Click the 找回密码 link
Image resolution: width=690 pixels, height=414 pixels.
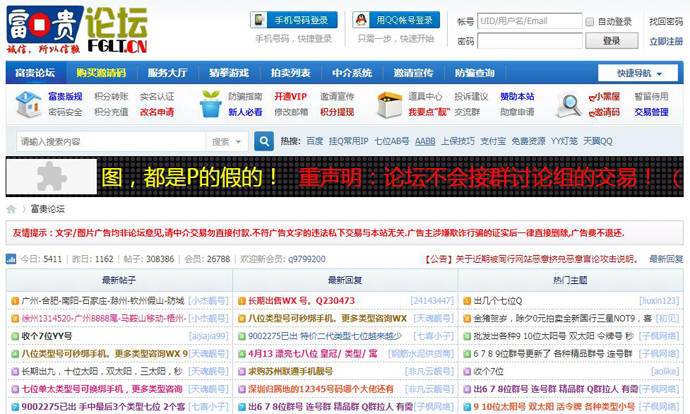tap(666, 21)
